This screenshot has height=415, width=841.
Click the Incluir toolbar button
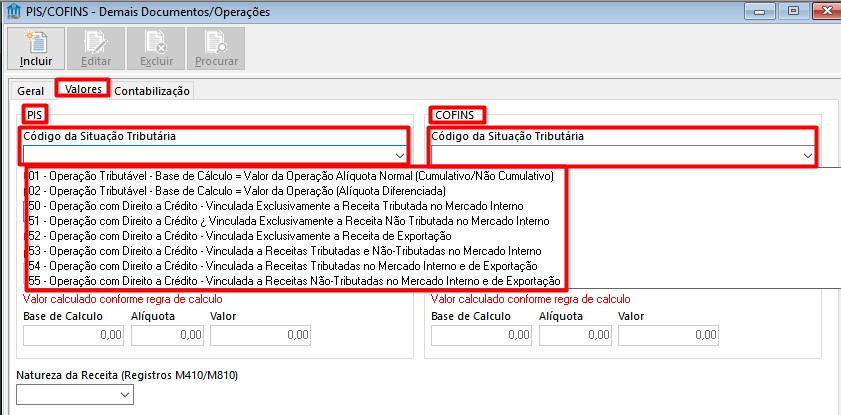[36, 49]
